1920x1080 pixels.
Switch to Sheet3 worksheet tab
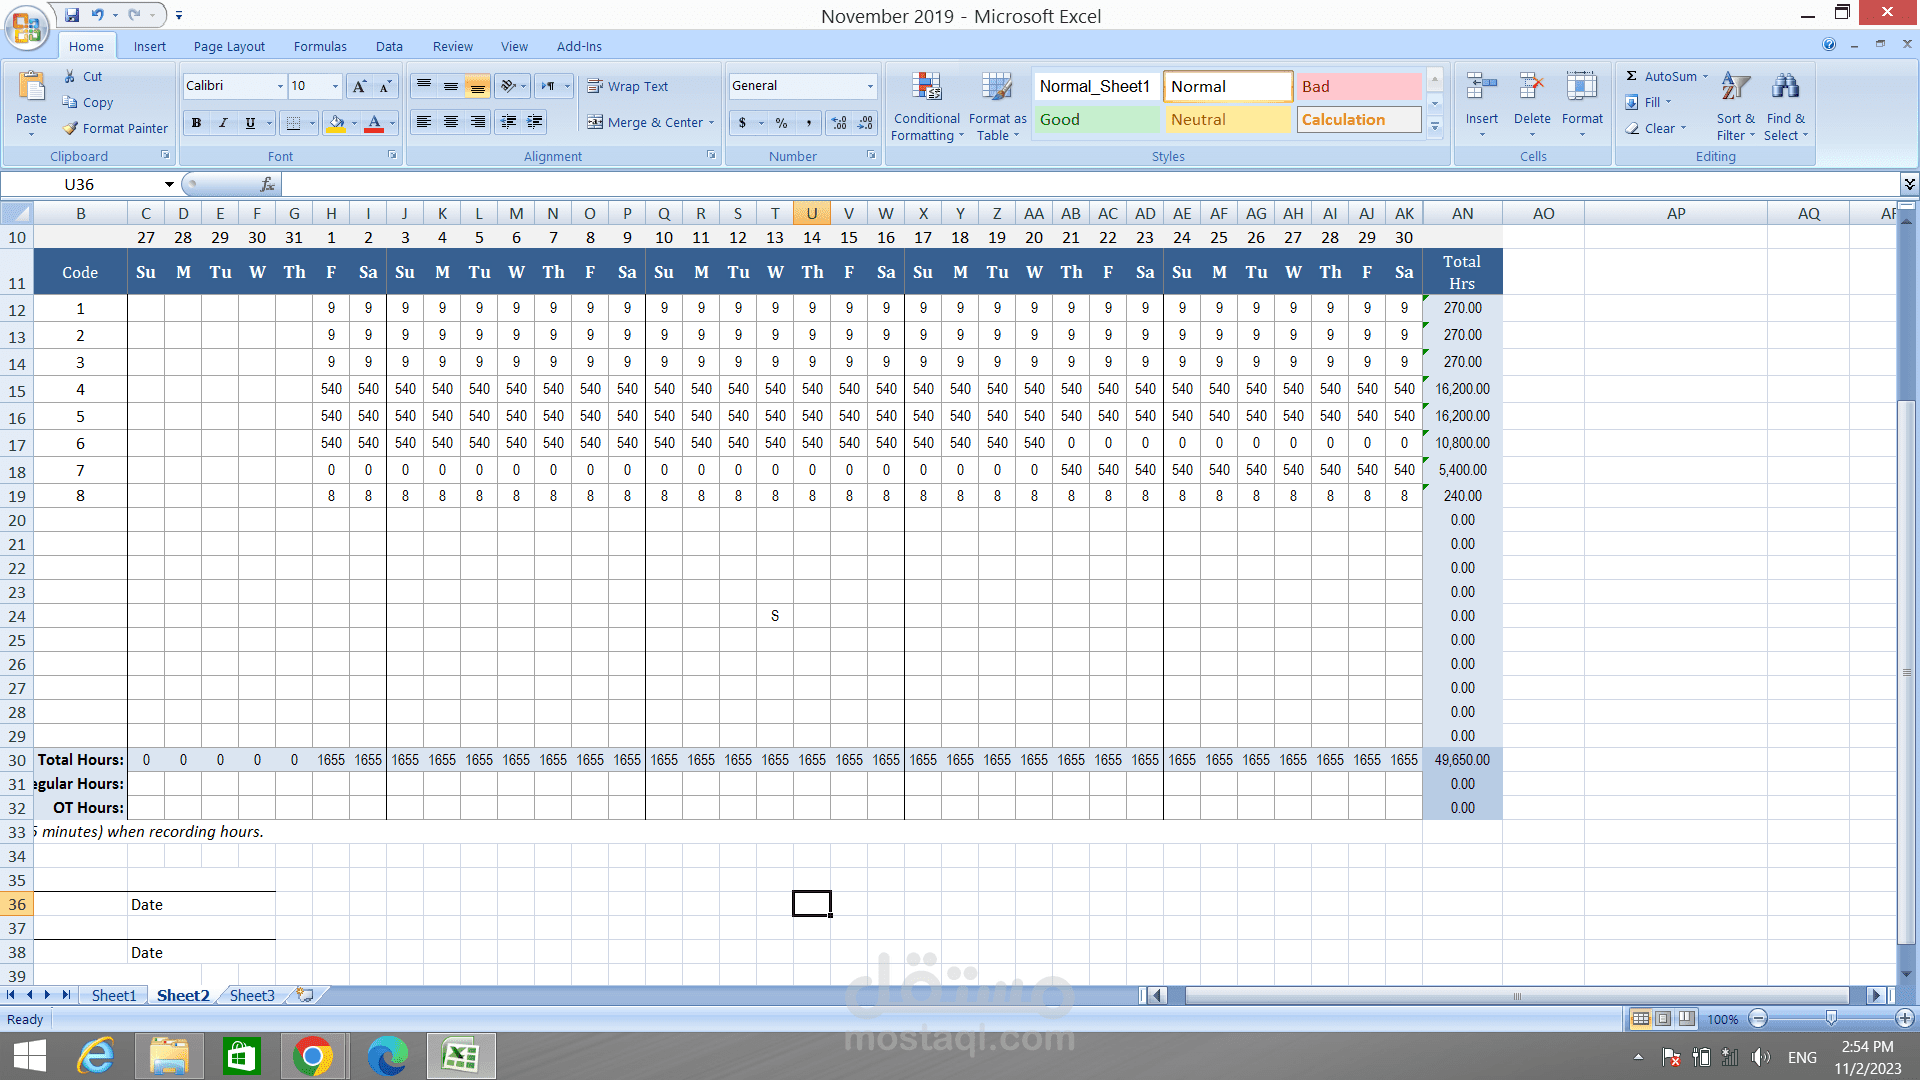click(251, 995)
